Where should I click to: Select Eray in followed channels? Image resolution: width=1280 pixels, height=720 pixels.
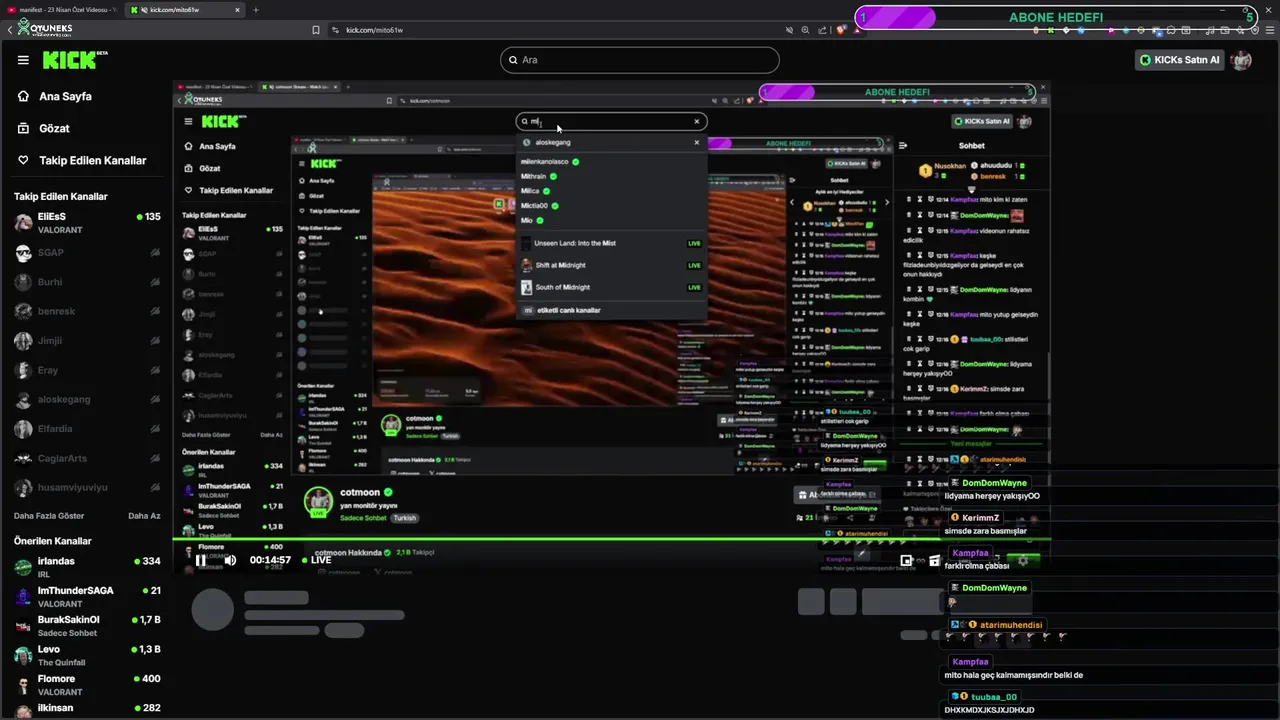tap(87, 370)
